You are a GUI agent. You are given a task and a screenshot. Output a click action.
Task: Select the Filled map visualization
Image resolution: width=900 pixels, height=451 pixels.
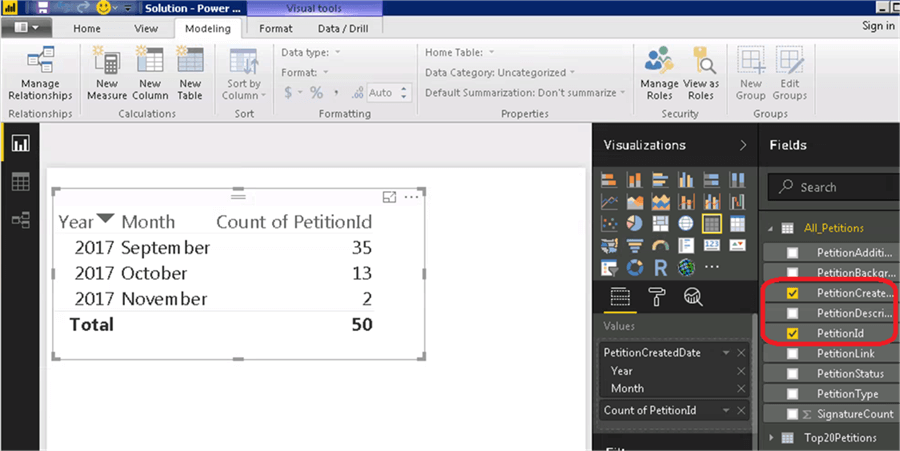[609, 246]
